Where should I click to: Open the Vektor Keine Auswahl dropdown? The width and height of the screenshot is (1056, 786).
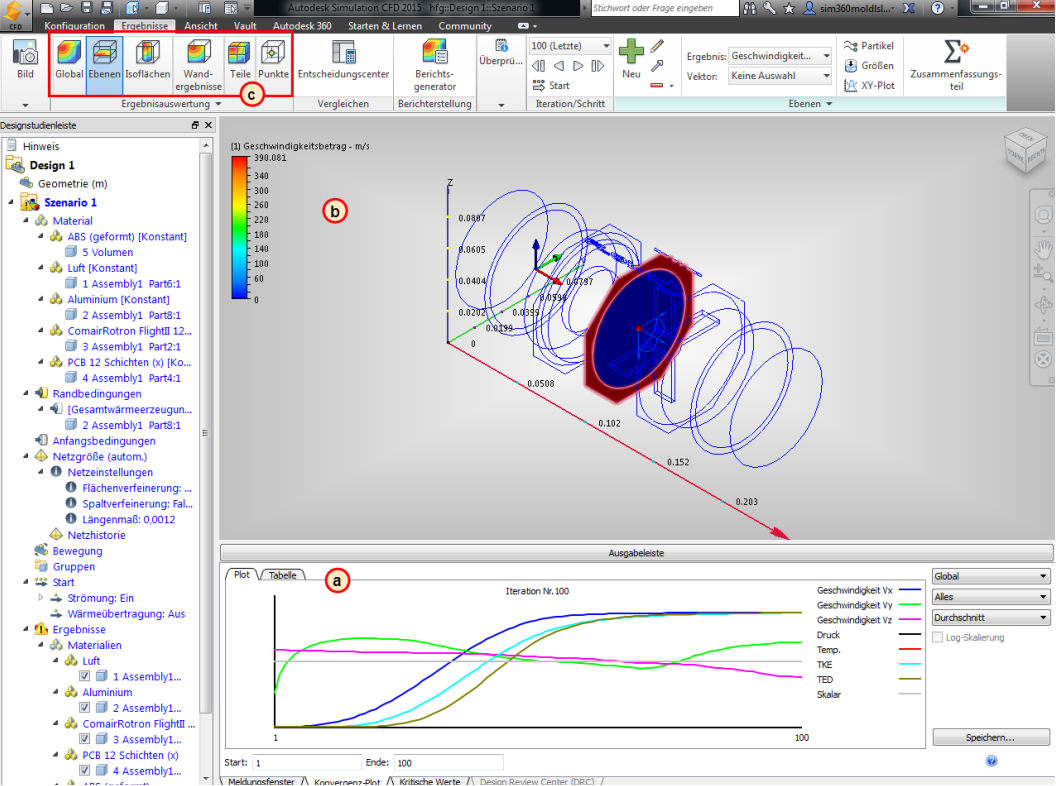click(781, 76)
